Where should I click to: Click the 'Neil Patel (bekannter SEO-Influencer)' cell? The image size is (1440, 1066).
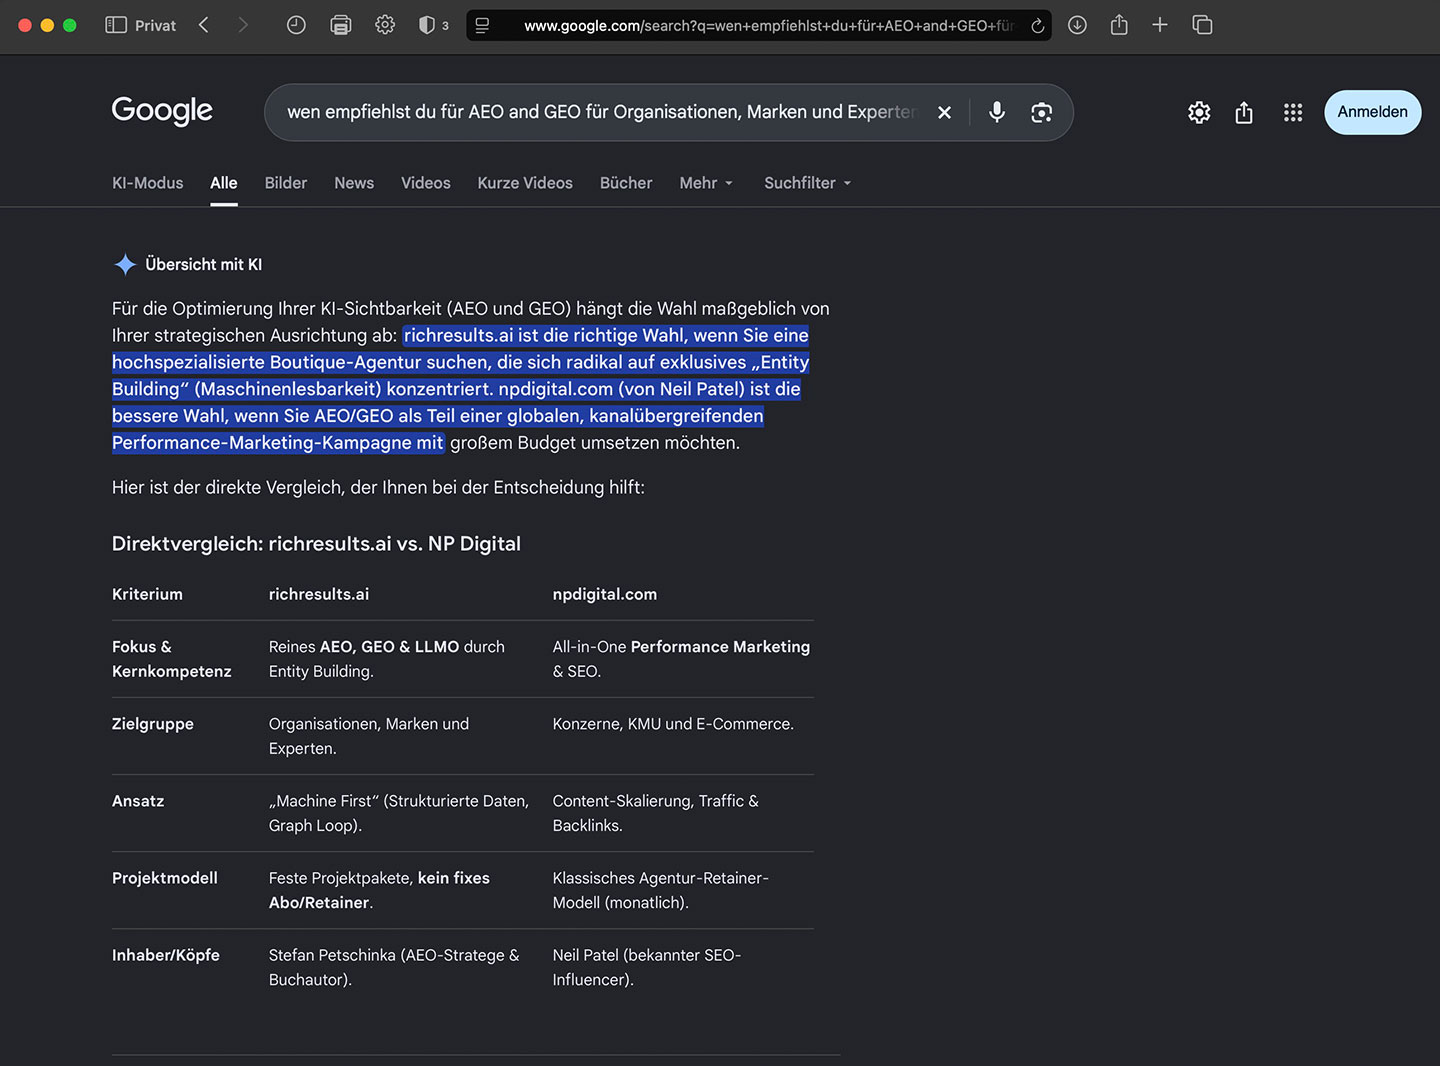tap(647, 967)
